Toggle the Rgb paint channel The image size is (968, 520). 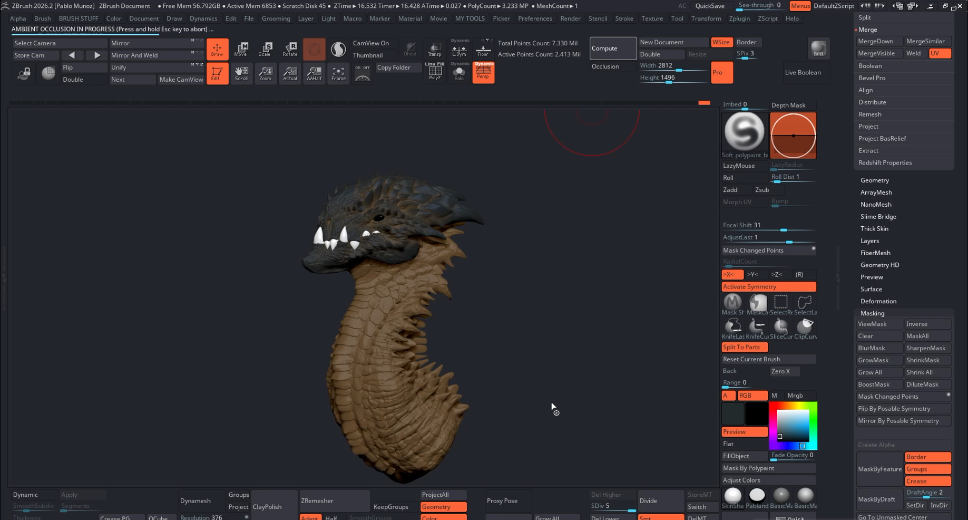coord(753,395)
